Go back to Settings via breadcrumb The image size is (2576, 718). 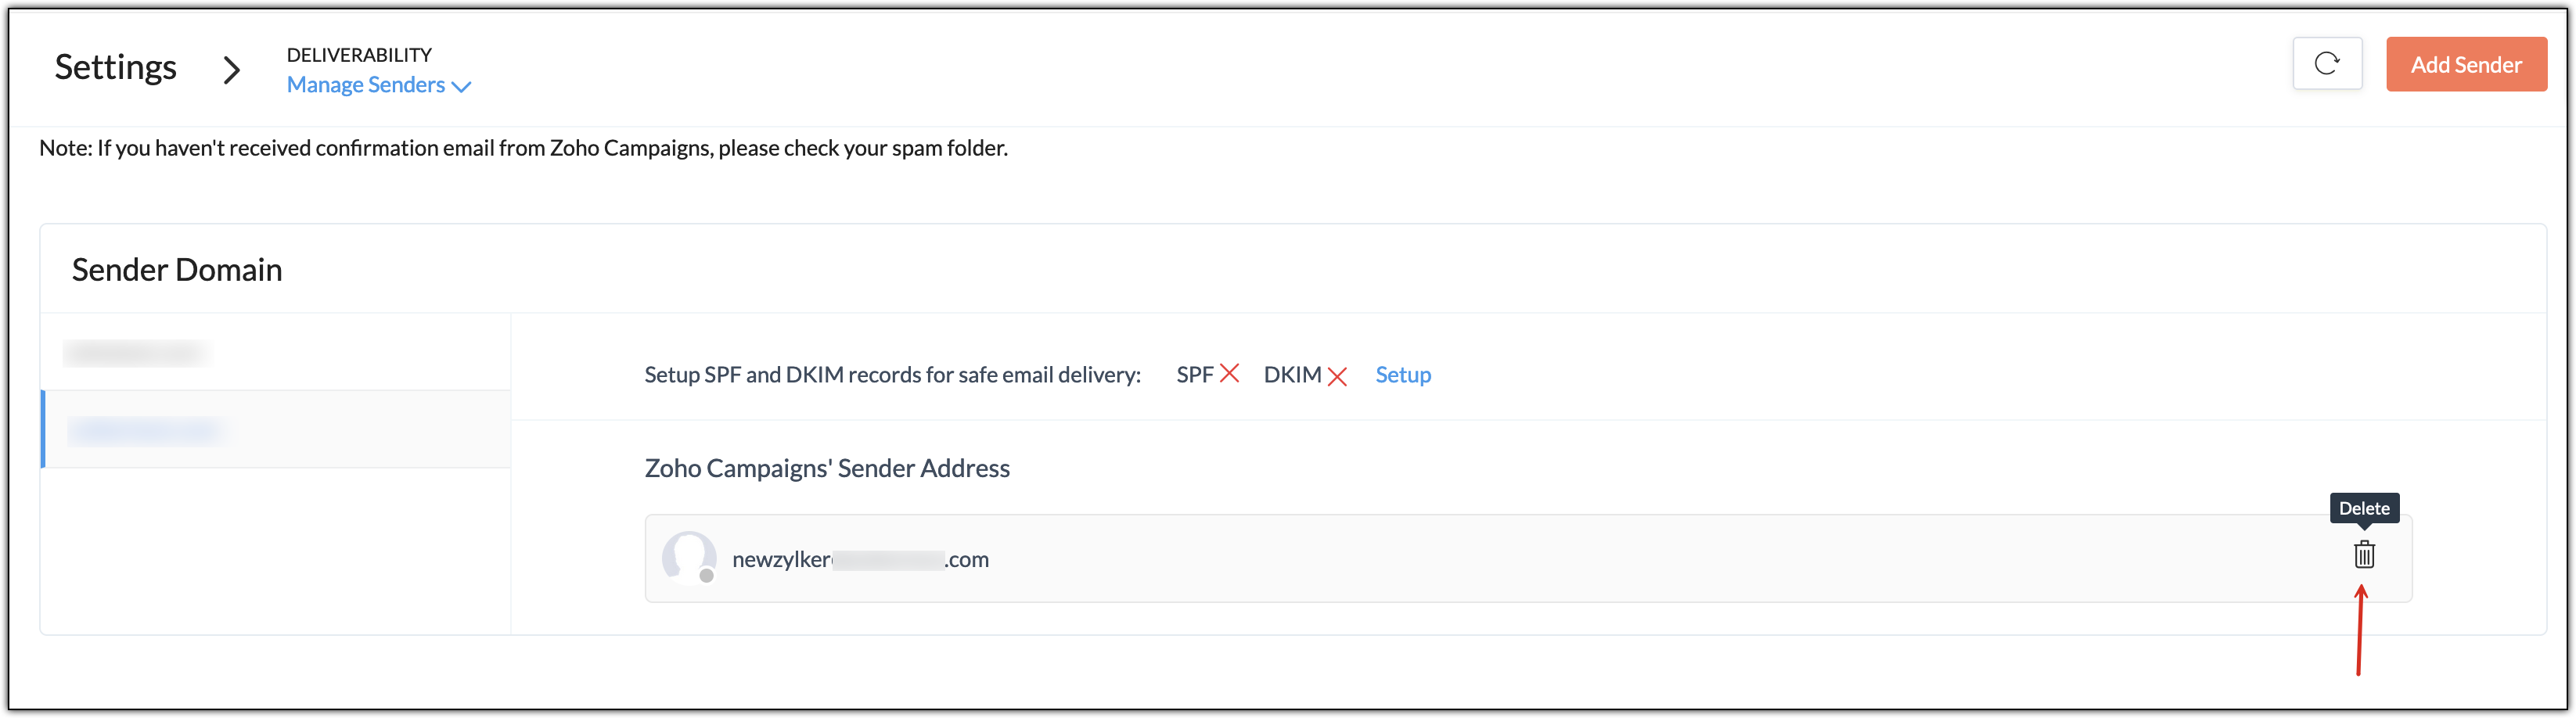(x=115, y=67)
